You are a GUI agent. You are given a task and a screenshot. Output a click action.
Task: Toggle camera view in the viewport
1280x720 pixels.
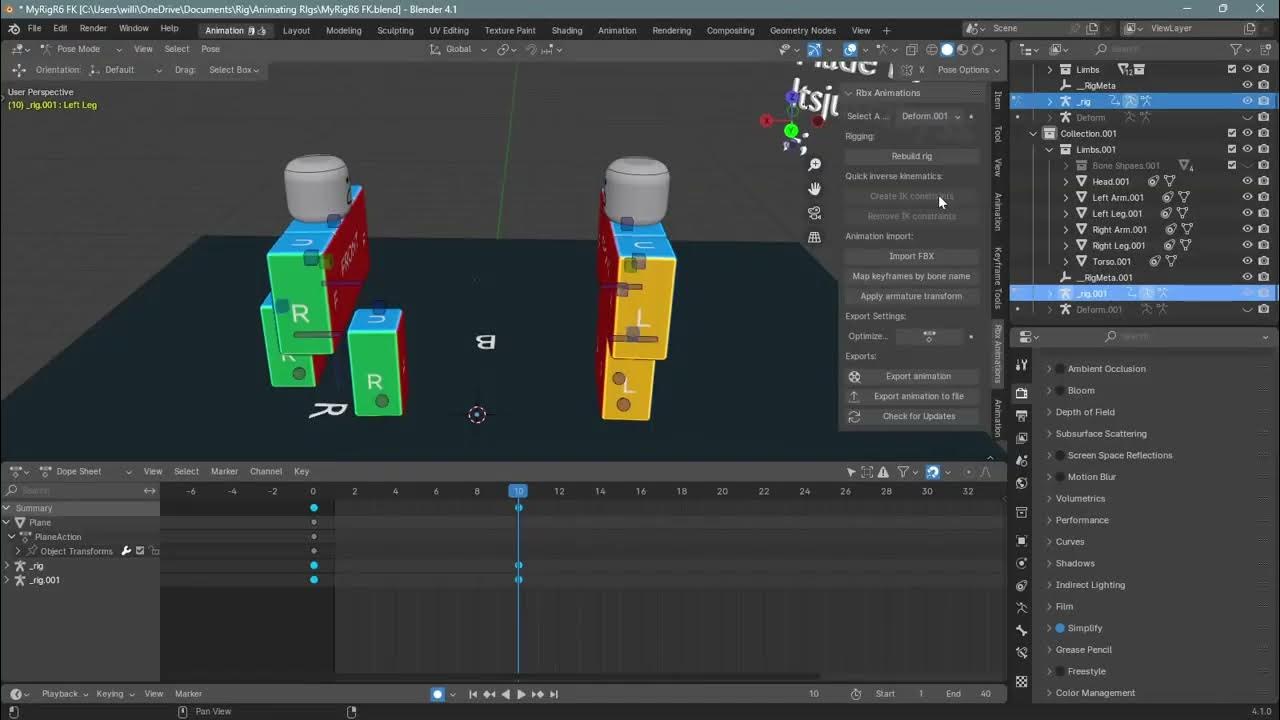(815, 213)
